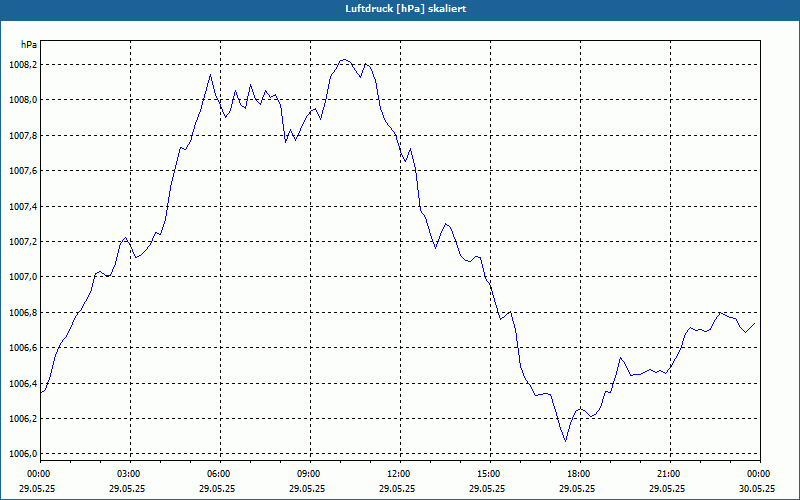This screenshot has width=800, height=500.
Task: Click the 1007,4 y-axis label
Action: (23, 207)
